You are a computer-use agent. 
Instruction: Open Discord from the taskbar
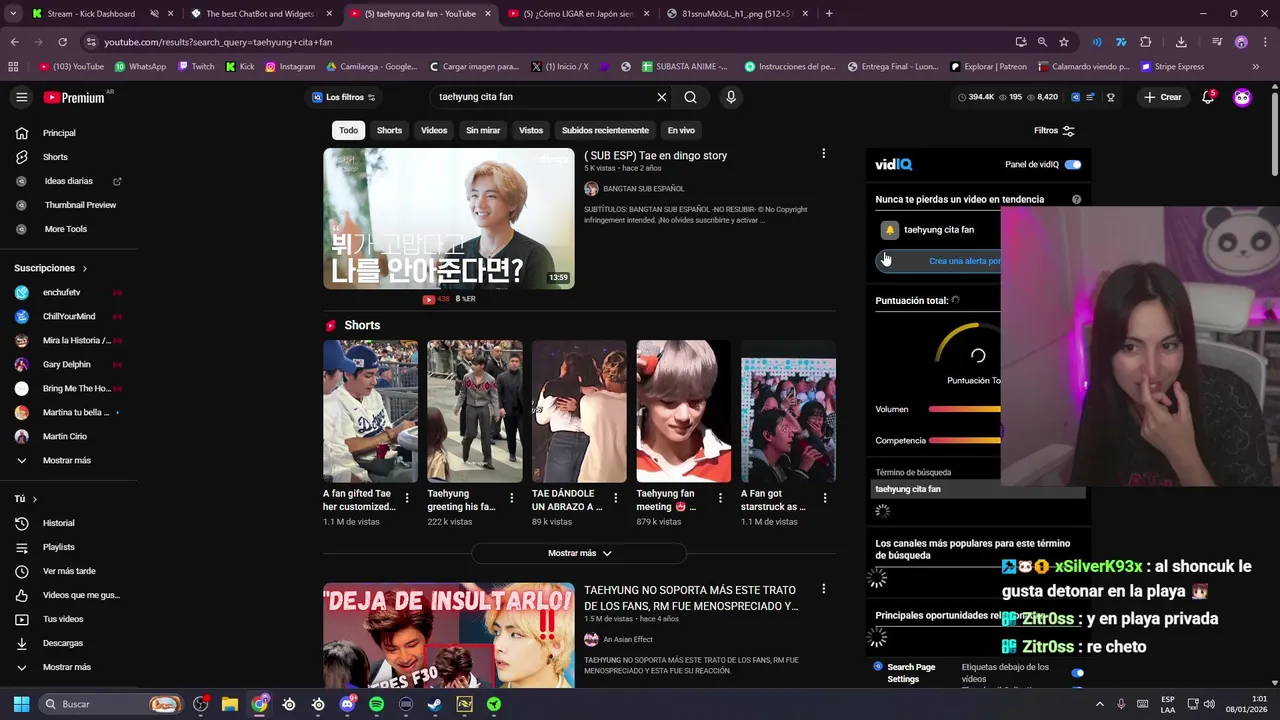(x=347, y=704)
